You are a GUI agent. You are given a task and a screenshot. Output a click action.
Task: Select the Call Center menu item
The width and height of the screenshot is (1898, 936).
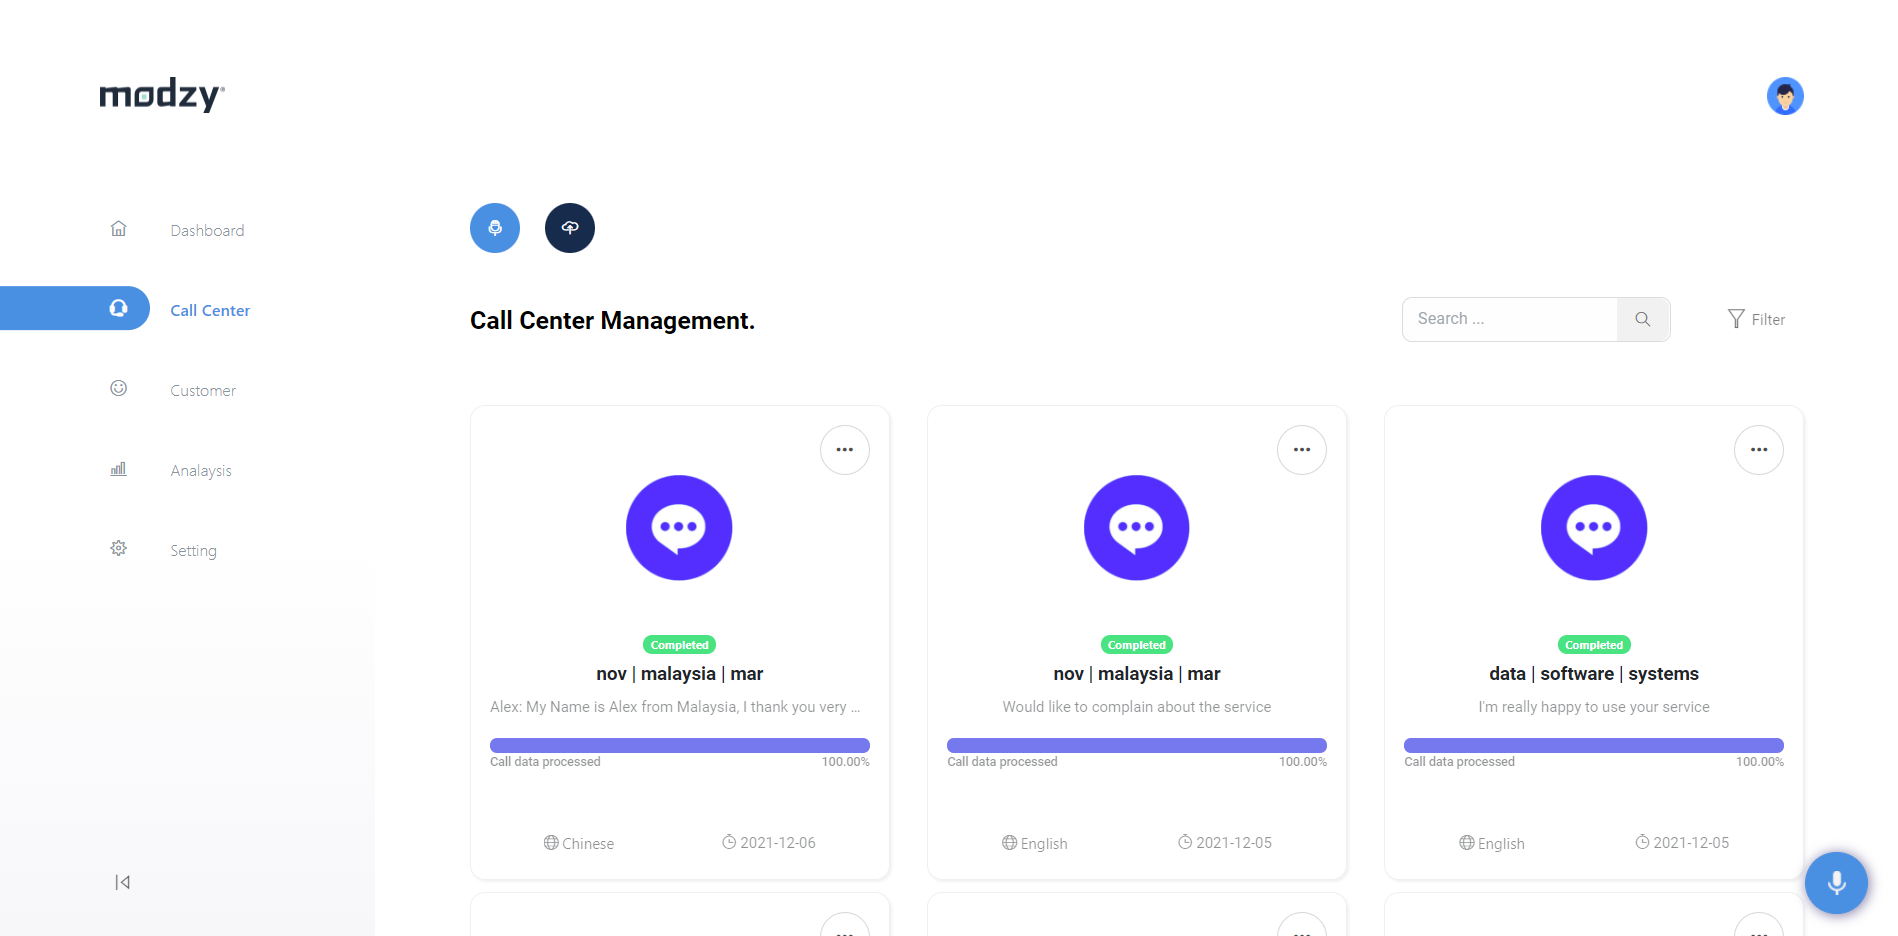click(210, 310)
